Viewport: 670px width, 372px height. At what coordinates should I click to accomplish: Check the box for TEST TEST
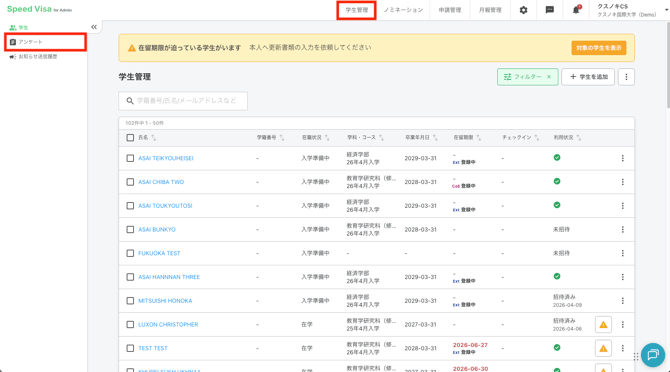[x=130, y=348]
